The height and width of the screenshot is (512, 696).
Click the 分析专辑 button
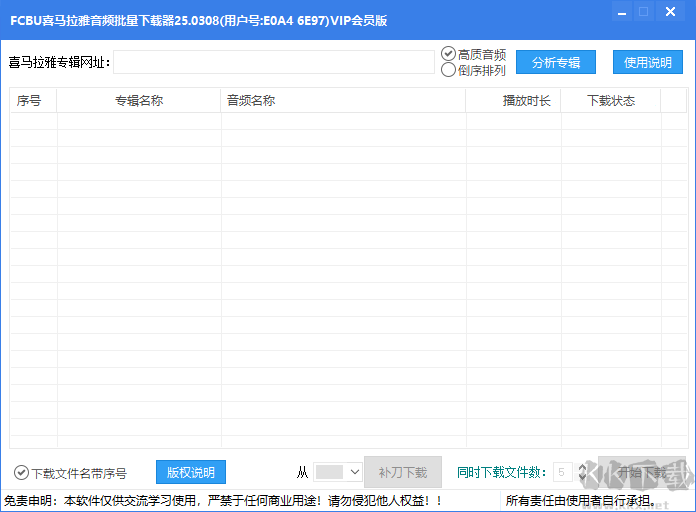[x=556, y=63]
